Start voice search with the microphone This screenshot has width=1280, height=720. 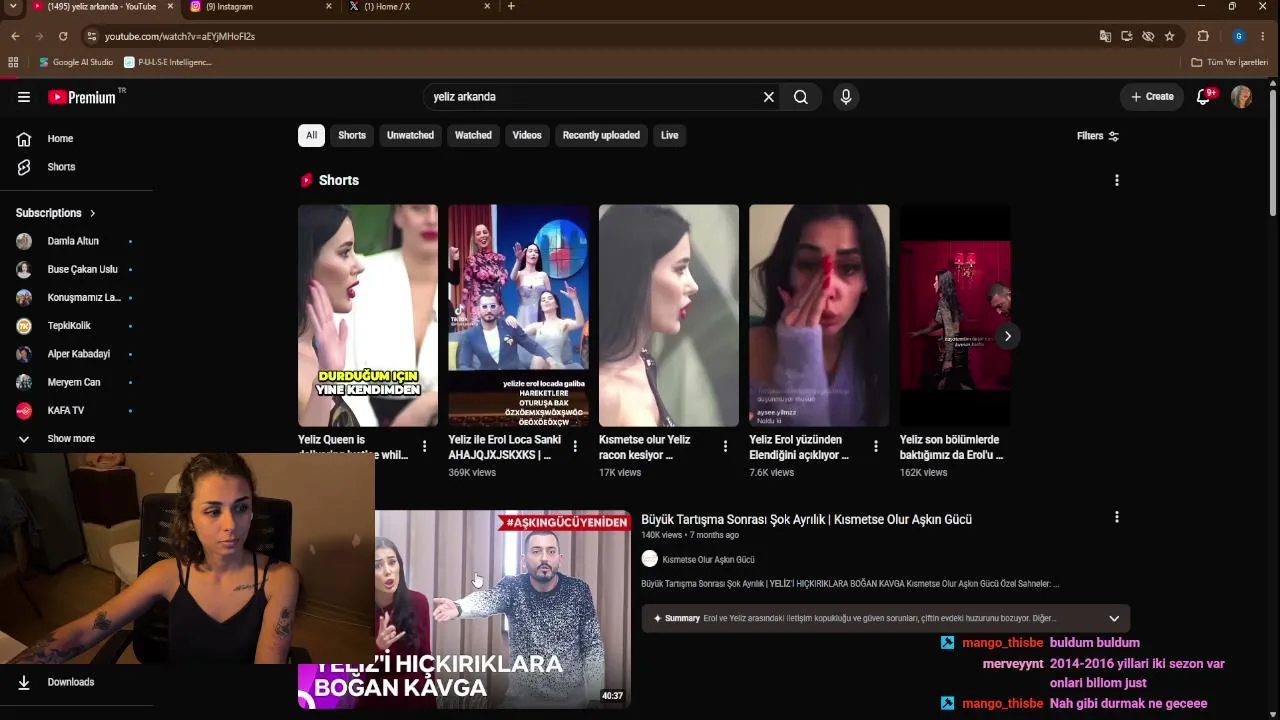pyautogui.click(x=846, y=97)
